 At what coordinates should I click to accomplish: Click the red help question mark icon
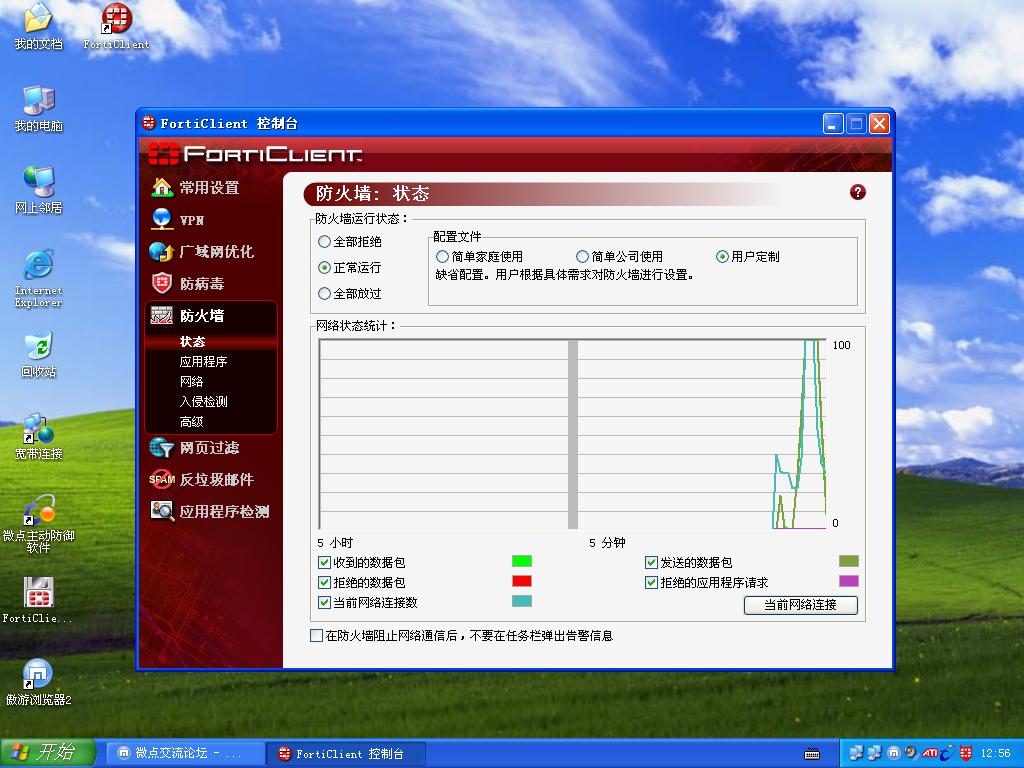point(857,192)
